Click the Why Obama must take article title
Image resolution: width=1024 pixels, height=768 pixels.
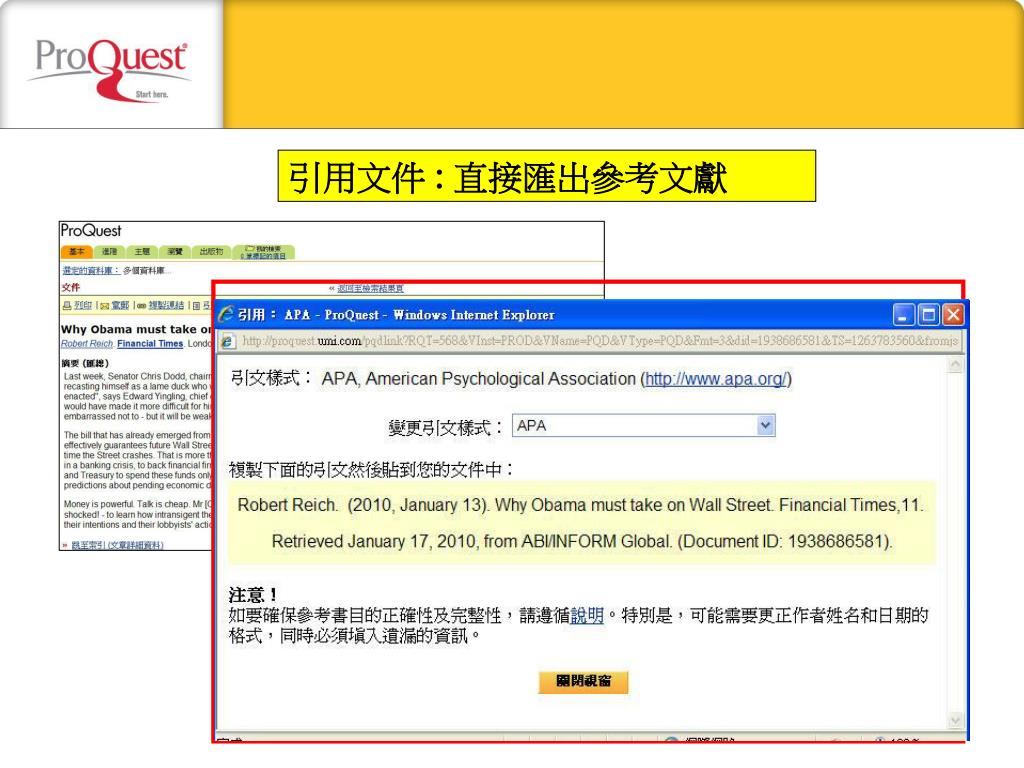[136, 329]
